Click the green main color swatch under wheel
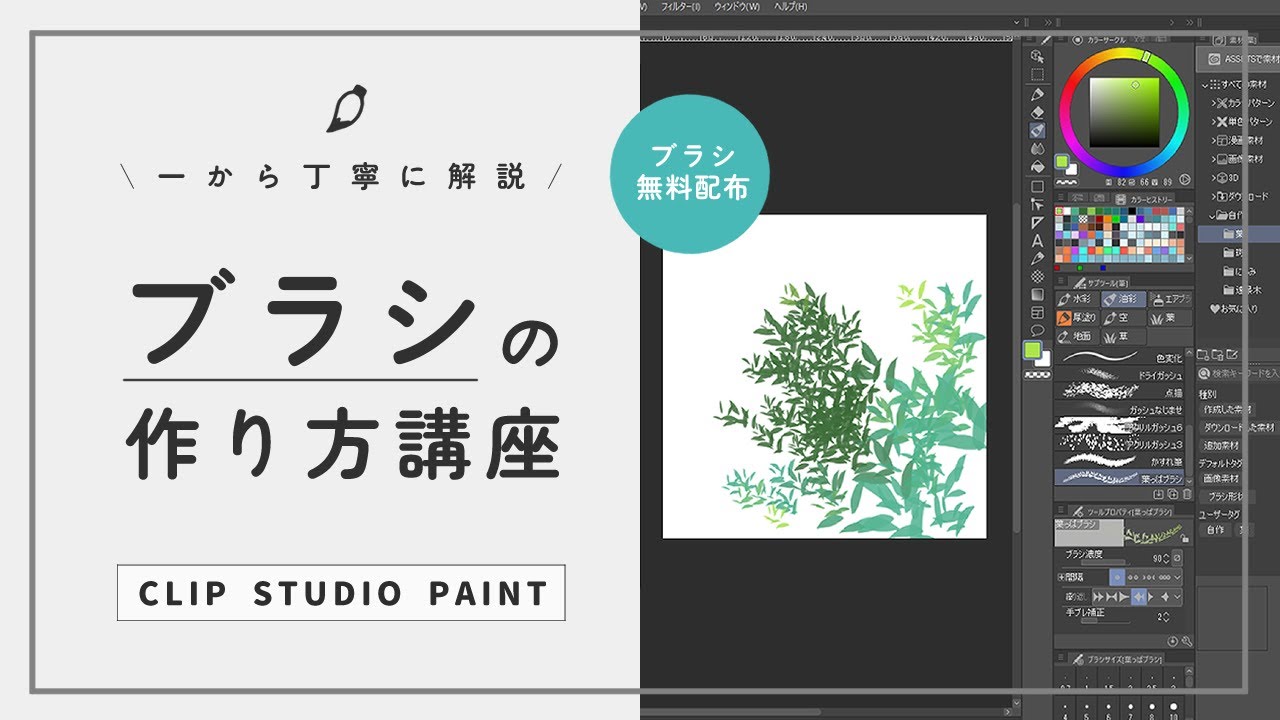 (x=1062, y=160)
